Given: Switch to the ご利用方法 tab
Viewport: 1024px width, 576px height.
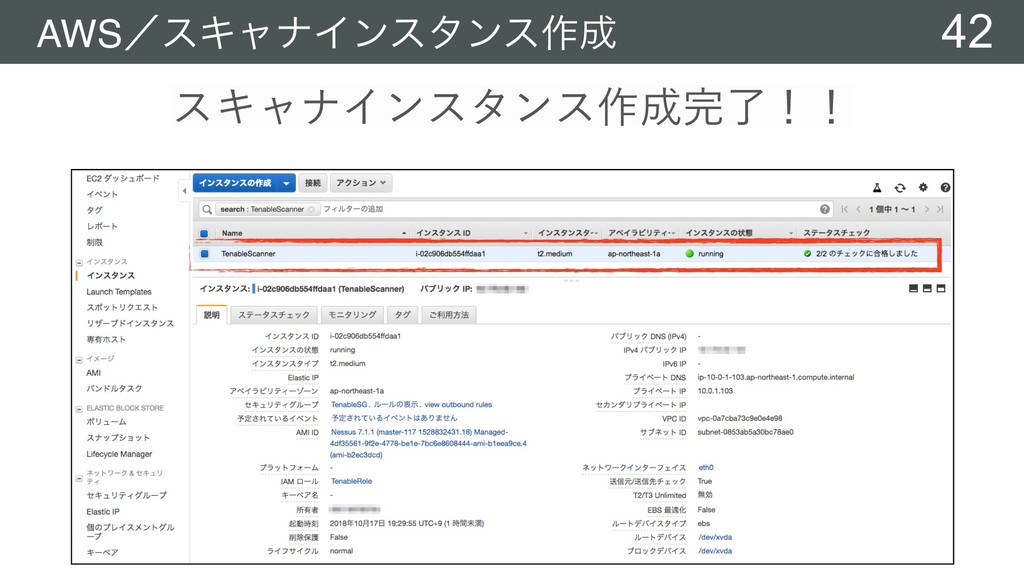Looking at the screenshot, I should click(449, 315).
